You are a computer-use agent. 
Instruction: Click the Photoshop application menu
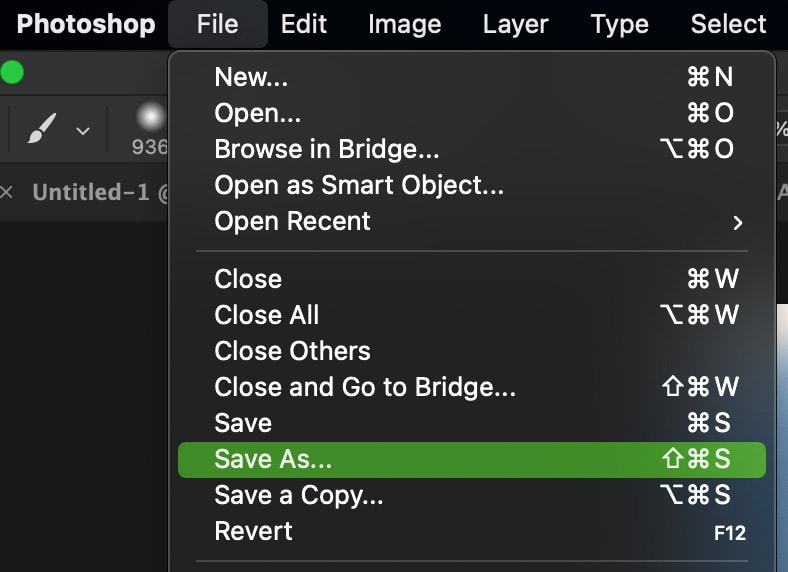coord(86,24)
